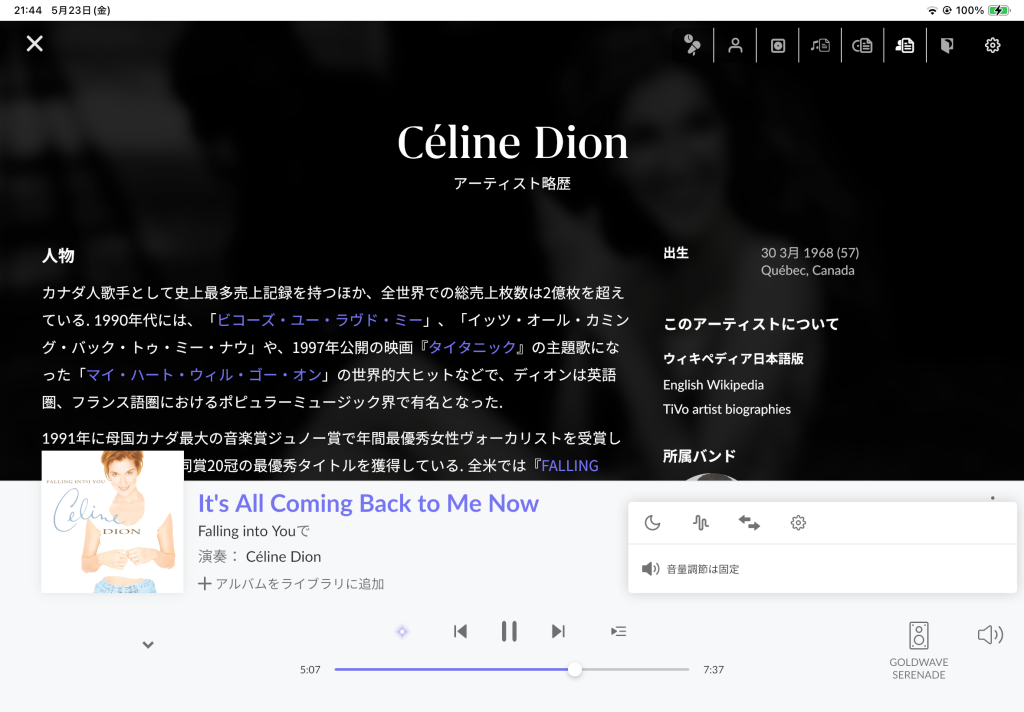
Task: Tap the Wi-Fi indicator in the status bar
Action: [932, 10]
